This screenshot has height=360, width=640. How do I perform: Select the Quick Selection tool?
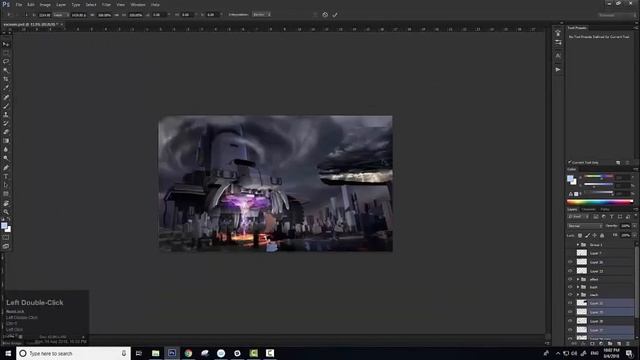pos(6,70)
